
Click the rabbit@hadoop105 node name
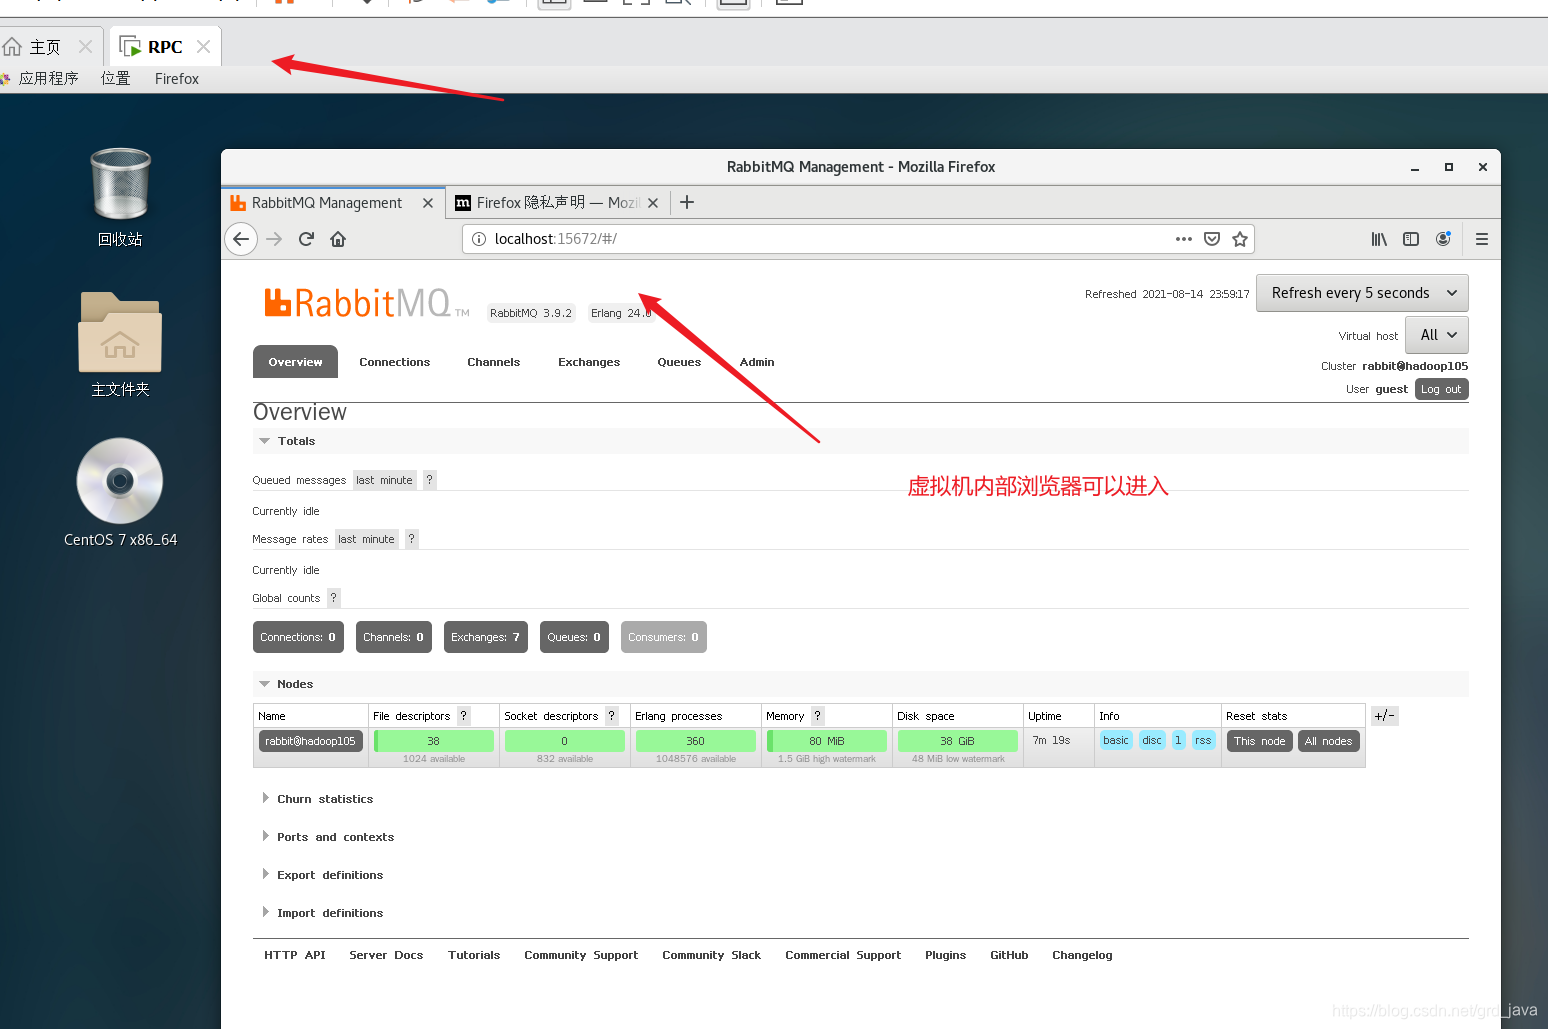(x=311, y=741)
